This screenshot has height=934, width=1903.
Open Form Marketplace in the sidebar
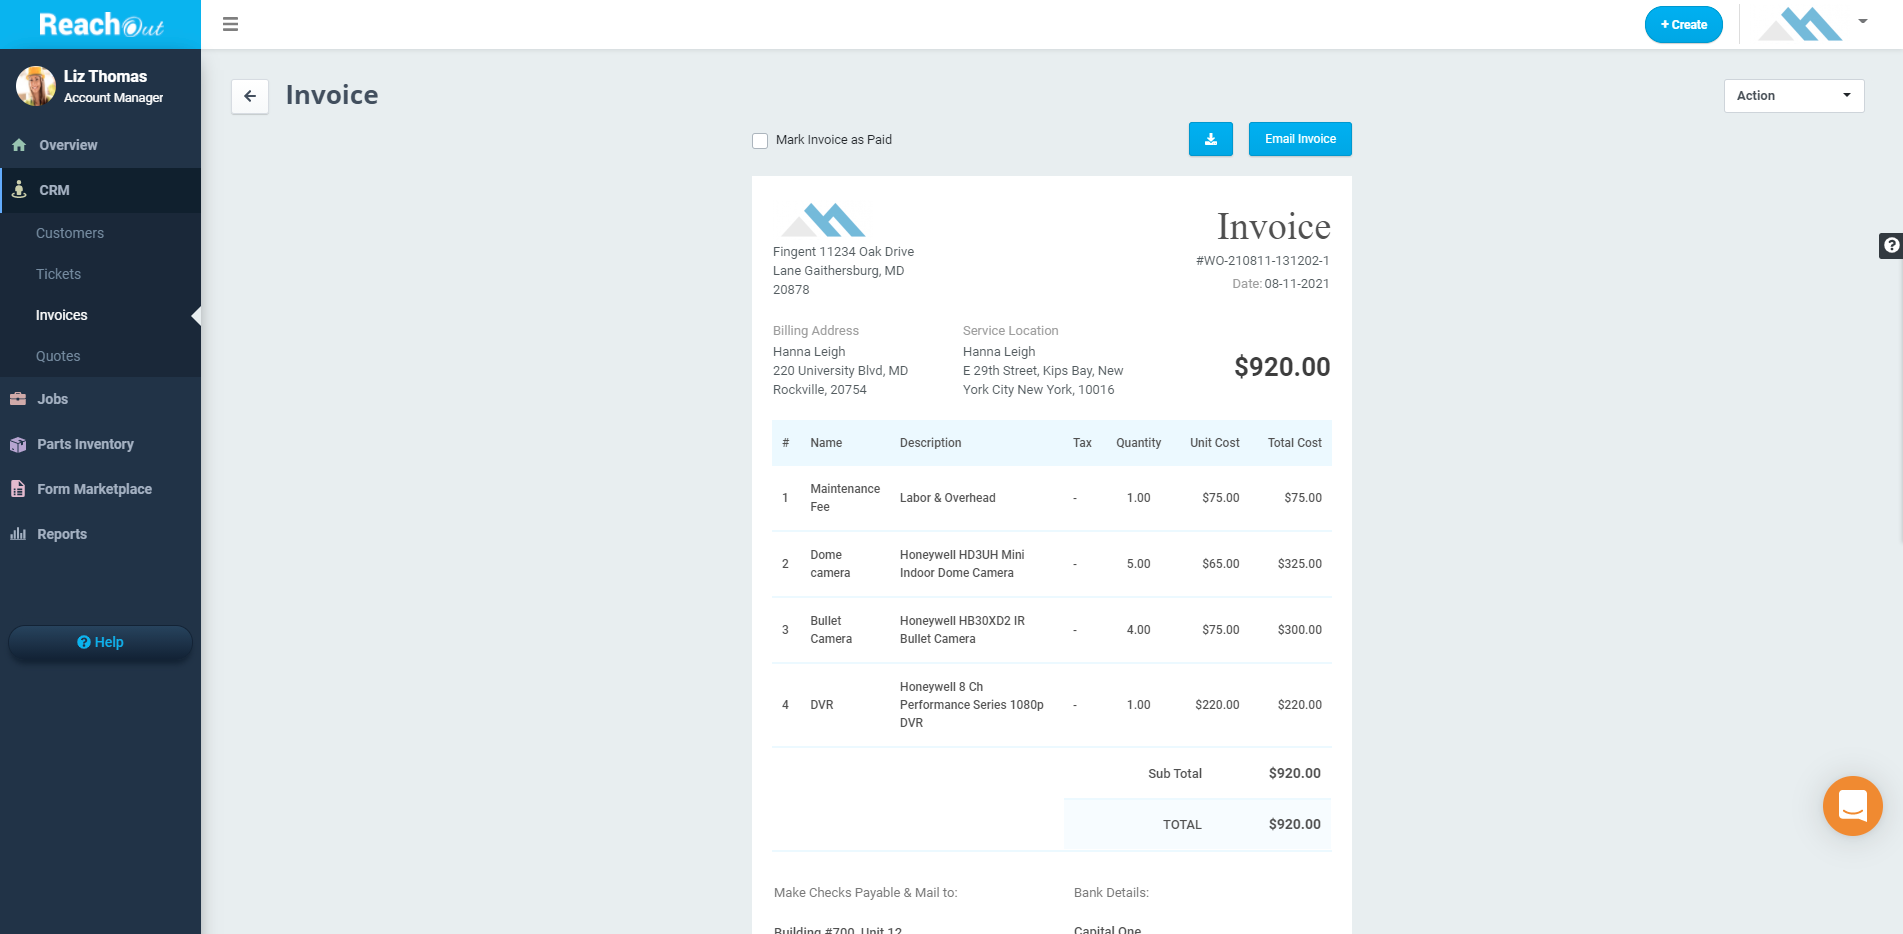100,489
